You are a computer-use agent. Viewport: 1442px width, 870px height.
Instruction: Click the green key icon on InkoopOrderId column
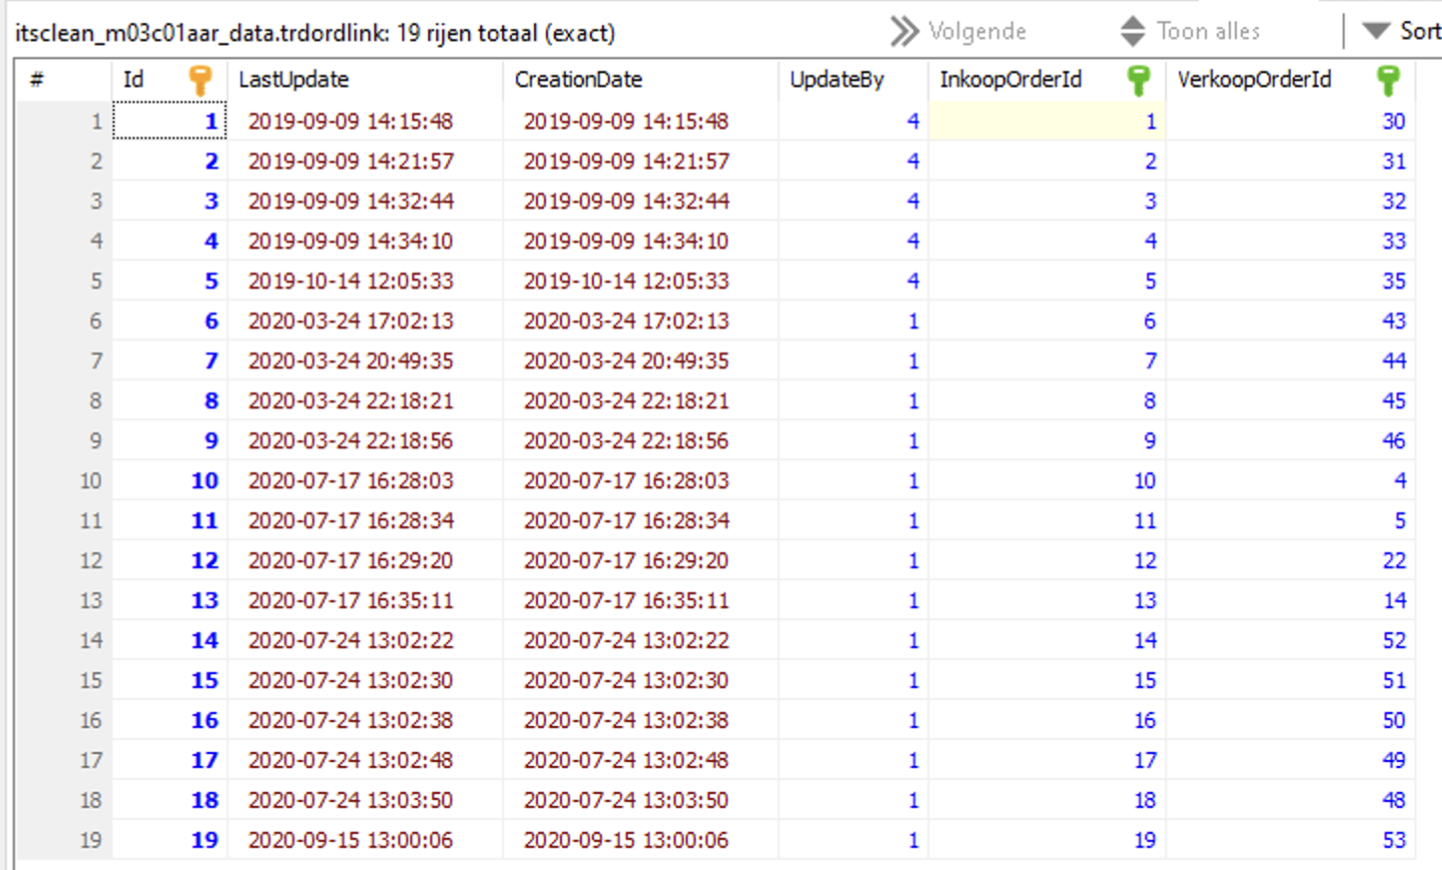pos(1138,80)
